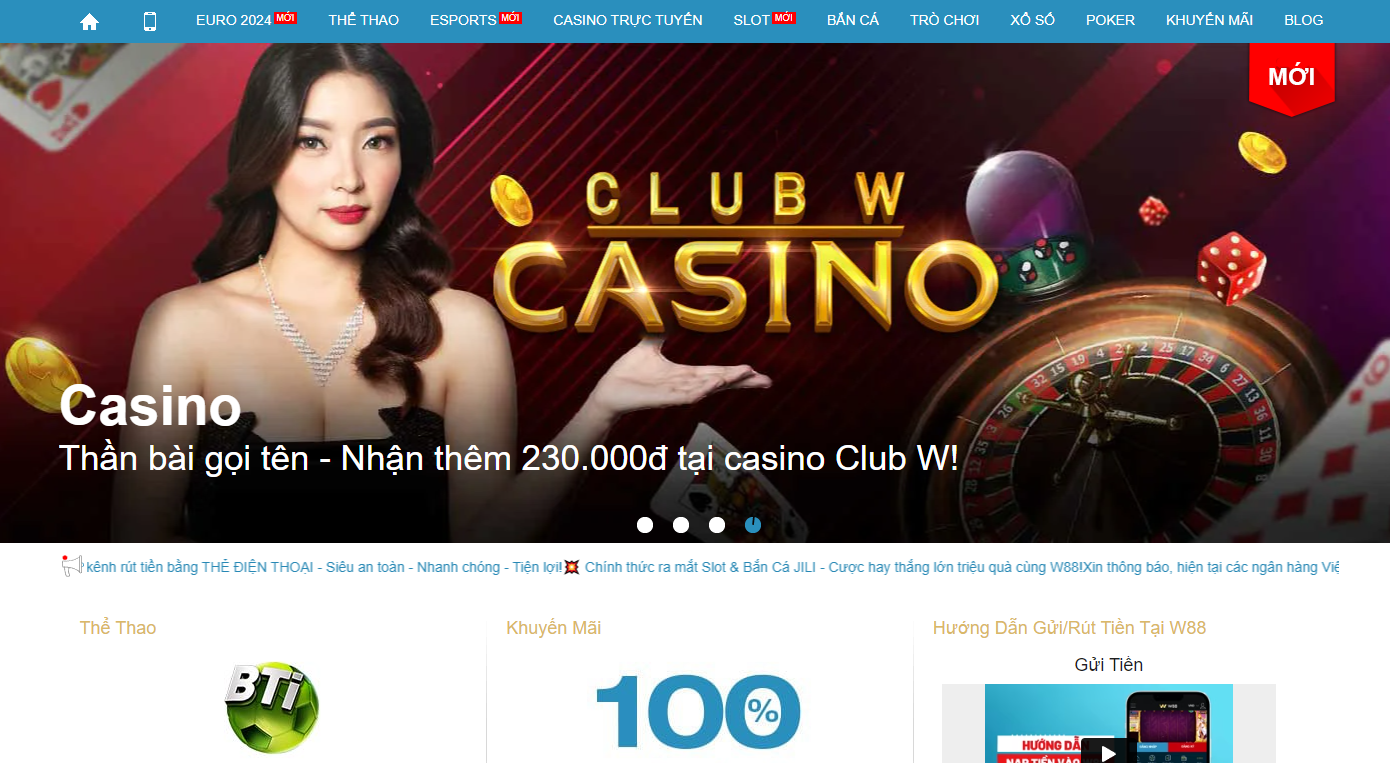This screenshot has width=1390, height=763.
Task: Open the EURO 2024 menu
Action: (246, 20)
